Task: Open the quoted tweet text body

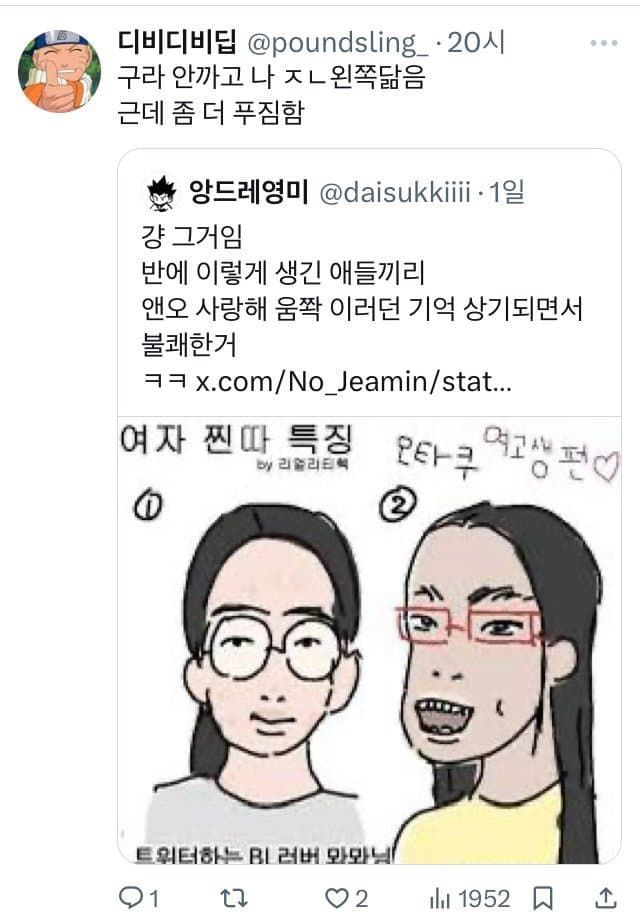Action: [362, 308]
